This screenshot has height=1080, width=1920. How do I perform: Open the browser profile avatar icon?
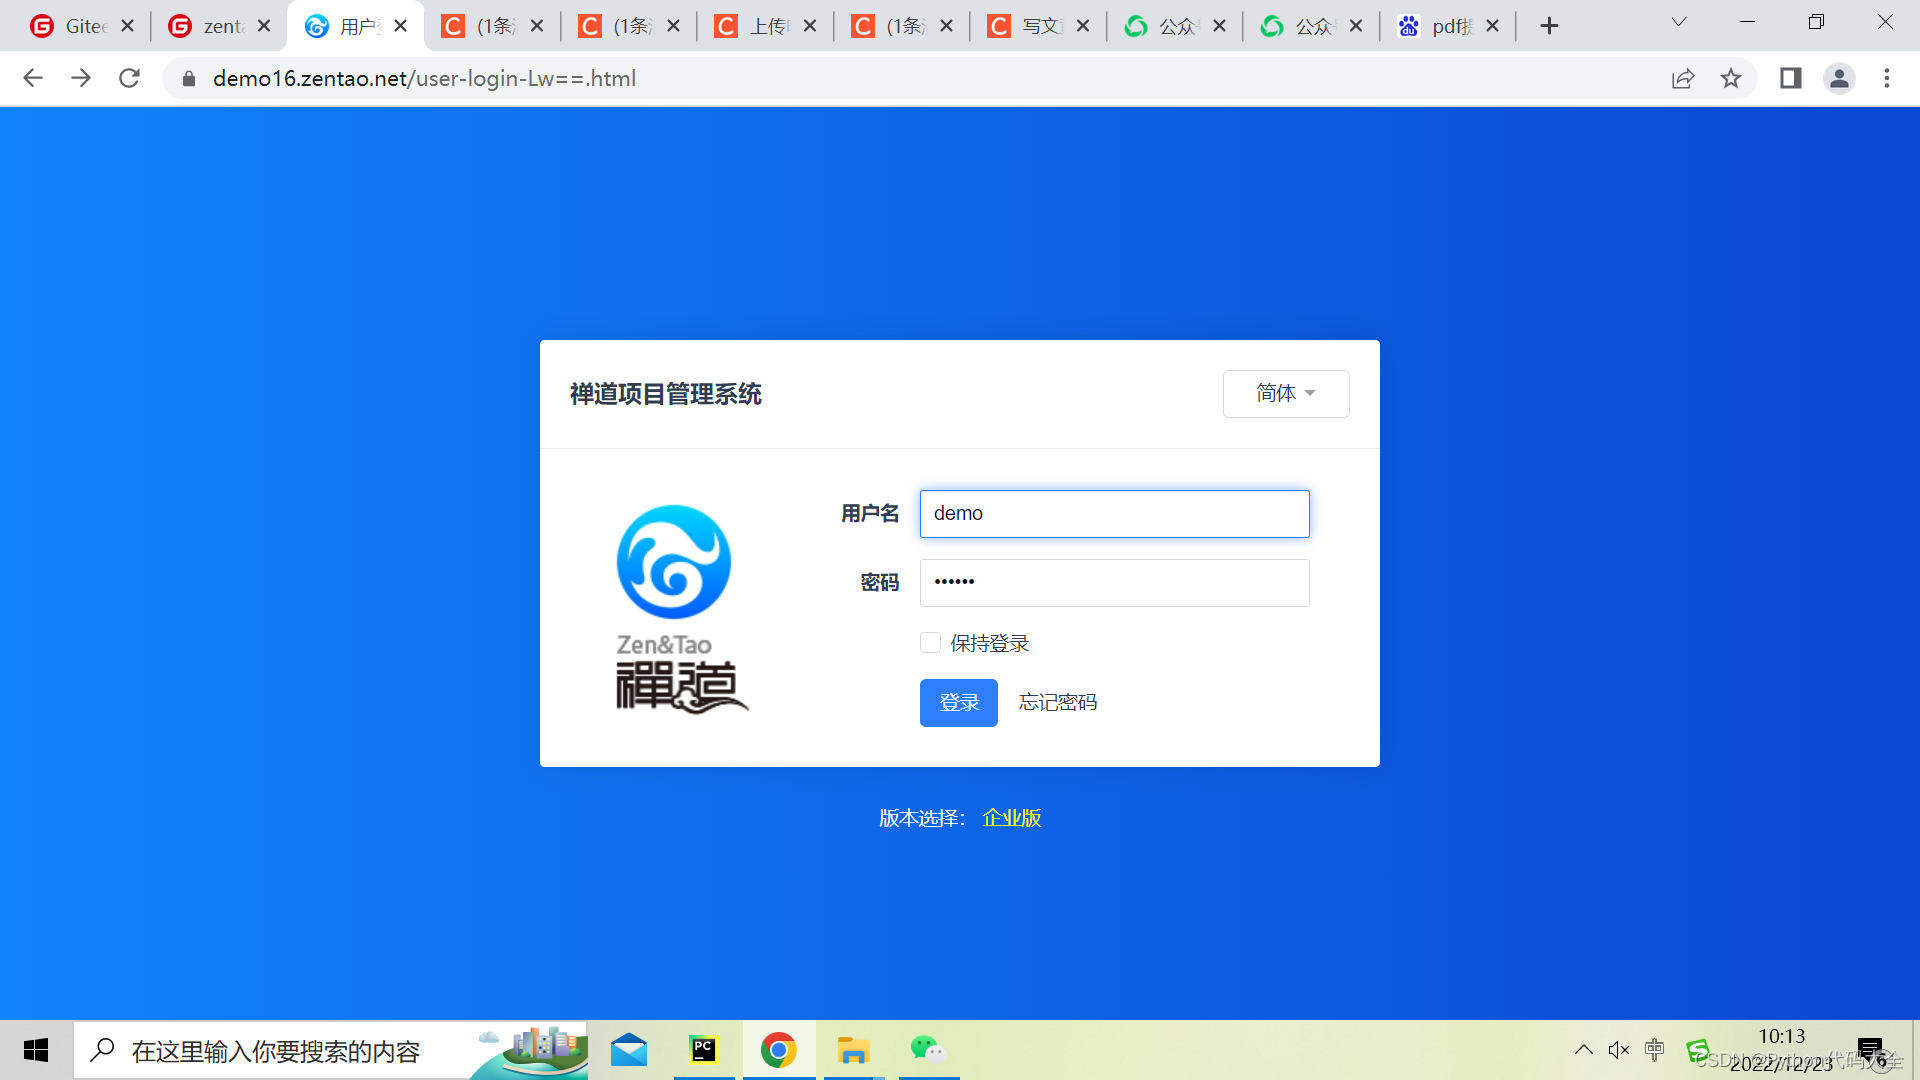[1840, 78]
